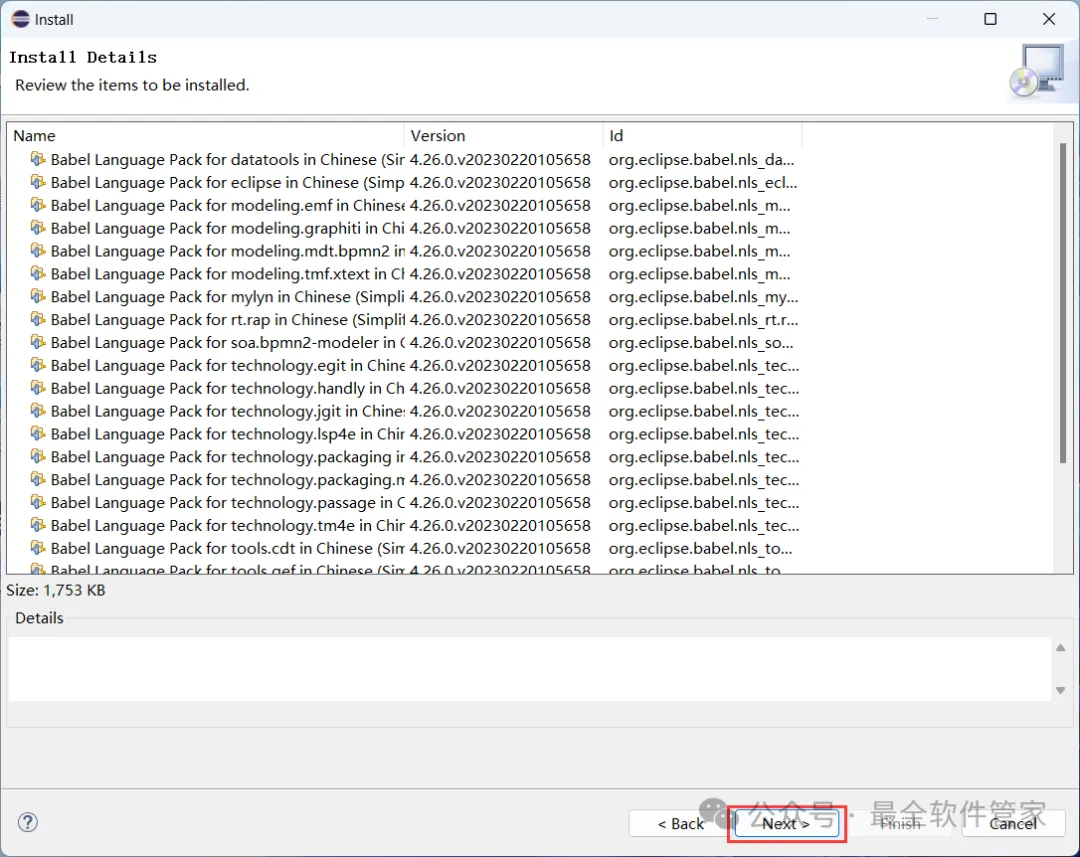Click version cell of technology.passage row
Screen dimensions: 1080x857
point(500,502)
